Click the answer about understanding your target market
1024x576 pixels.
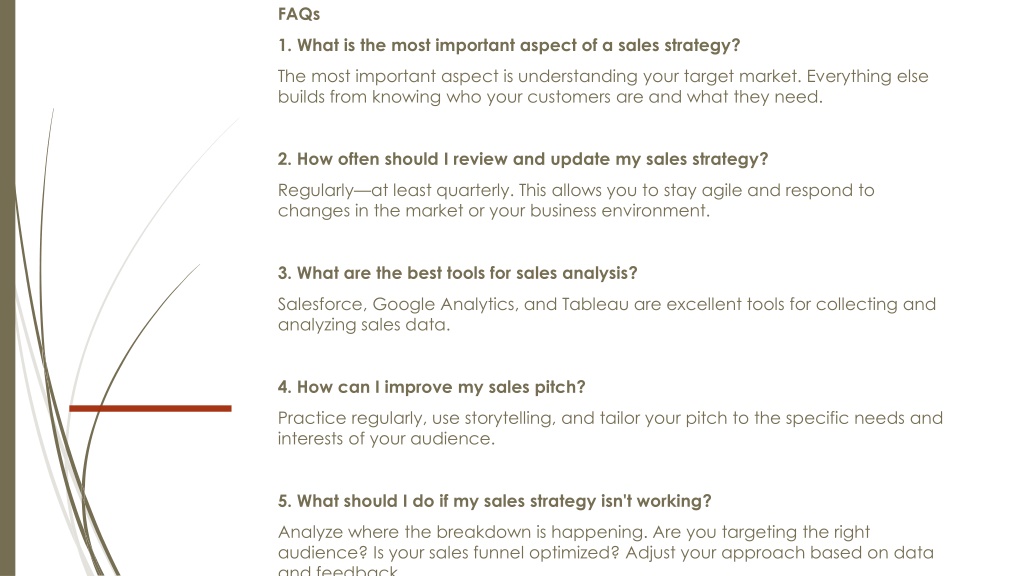(x=603, y=86)
